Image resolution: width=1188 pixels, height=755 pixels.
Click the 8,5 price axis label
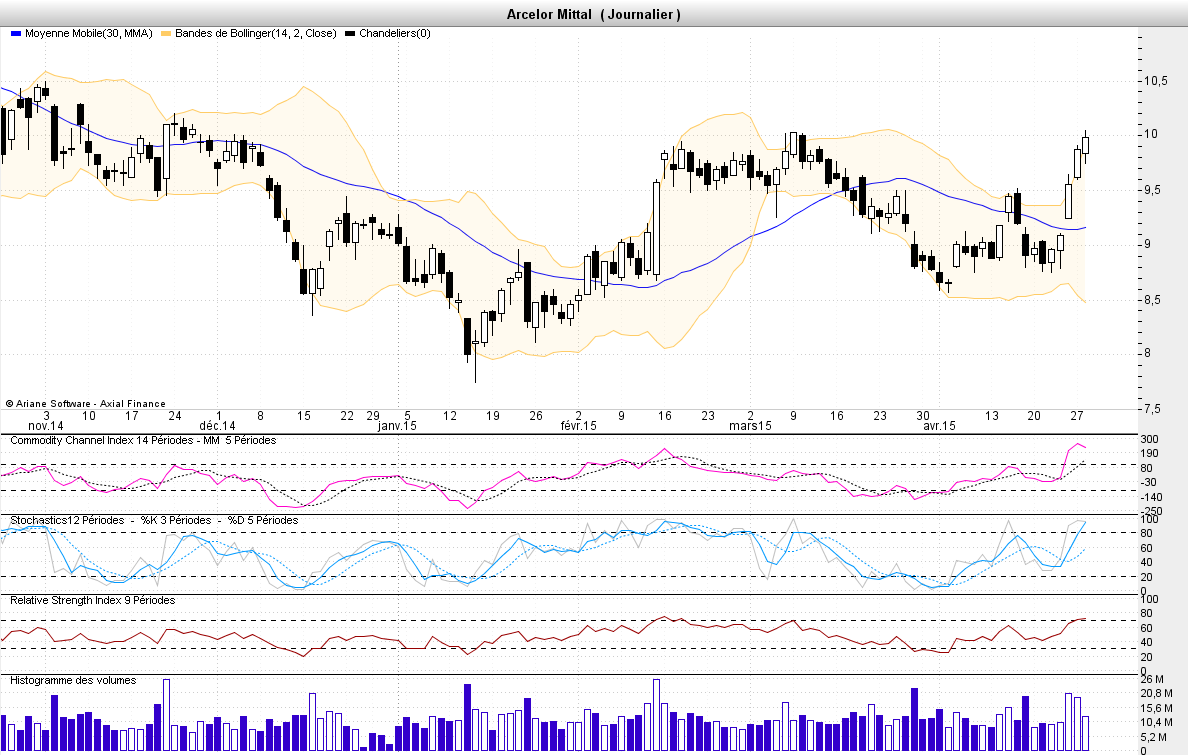1152,300
